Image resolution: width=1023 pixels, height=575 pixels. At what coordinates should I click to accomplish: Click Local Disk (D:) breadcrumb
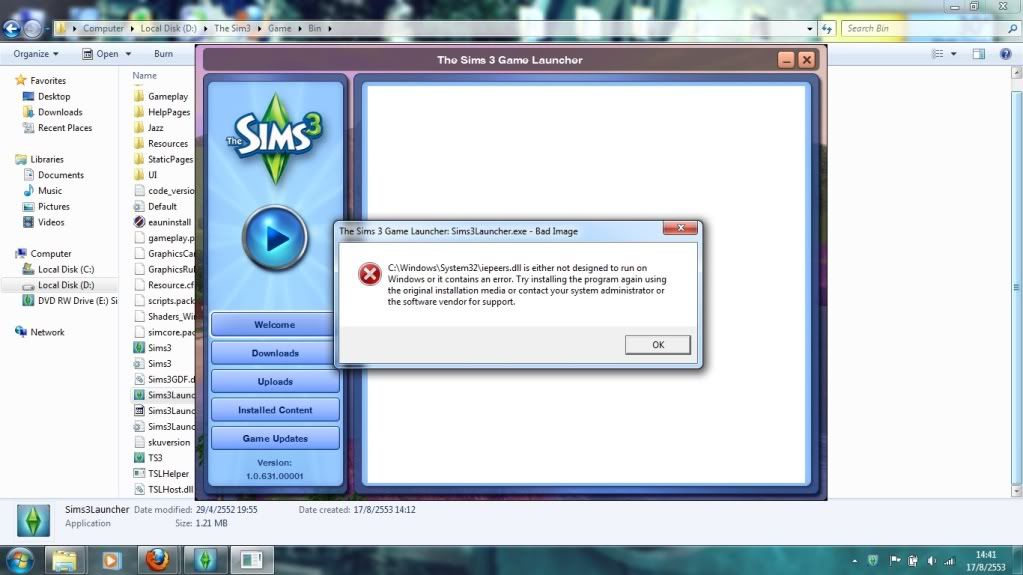(168, 28)
